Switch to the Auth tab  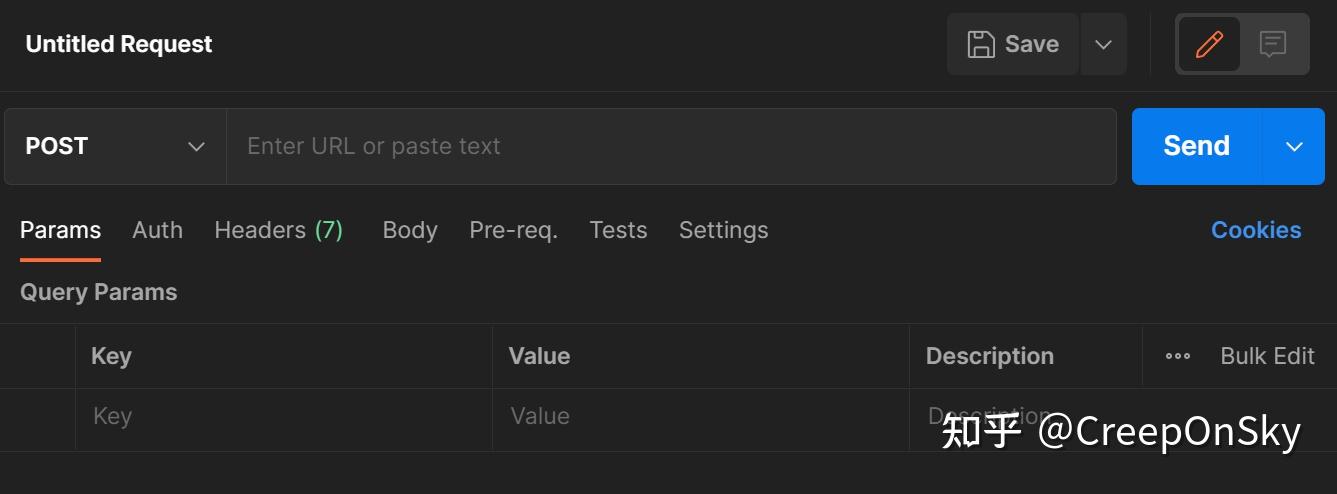tap(157, 230)
